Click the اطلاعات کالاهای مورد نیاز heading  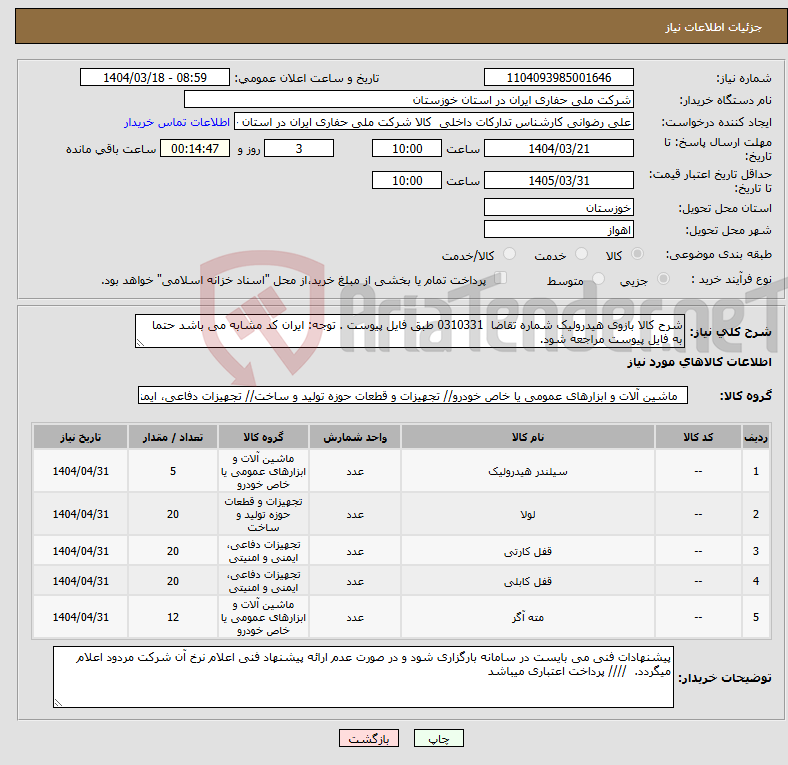click(699, 362)
